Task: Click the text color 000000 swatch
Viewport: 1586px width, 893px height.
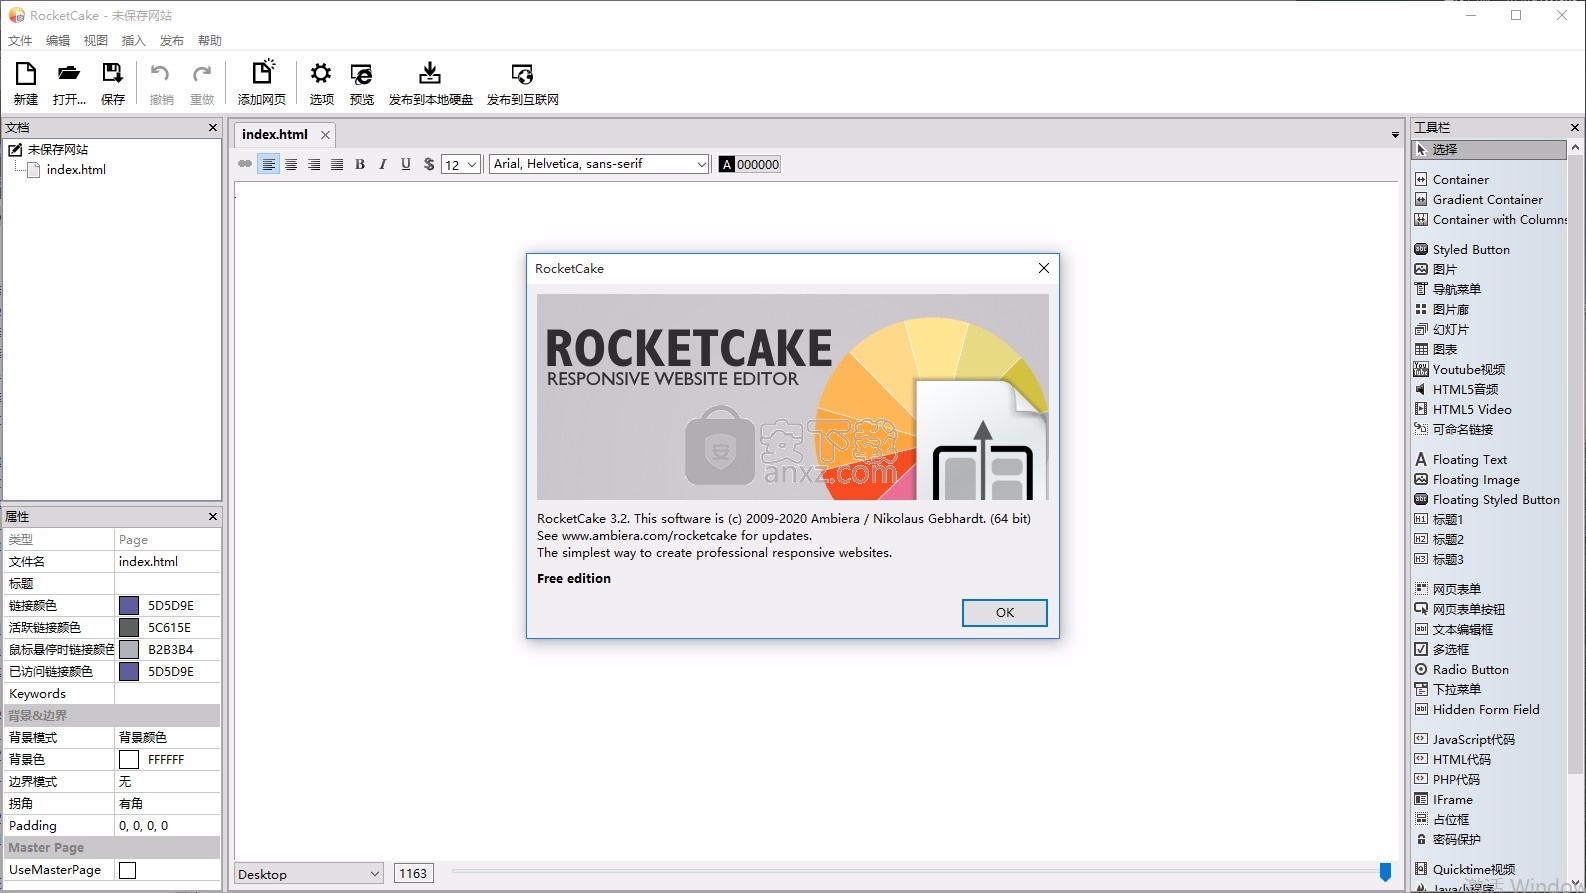Action: (x=749, y=164)
